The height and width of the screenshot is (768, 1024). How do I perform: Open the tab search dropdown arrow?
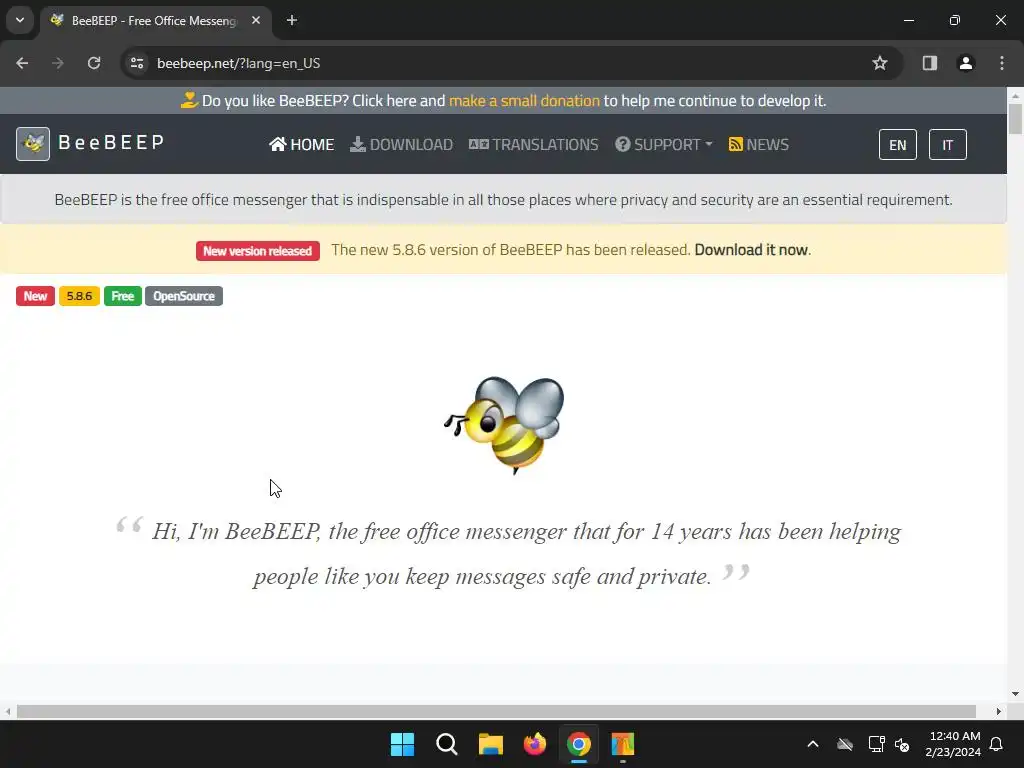(x=20, y=20)
